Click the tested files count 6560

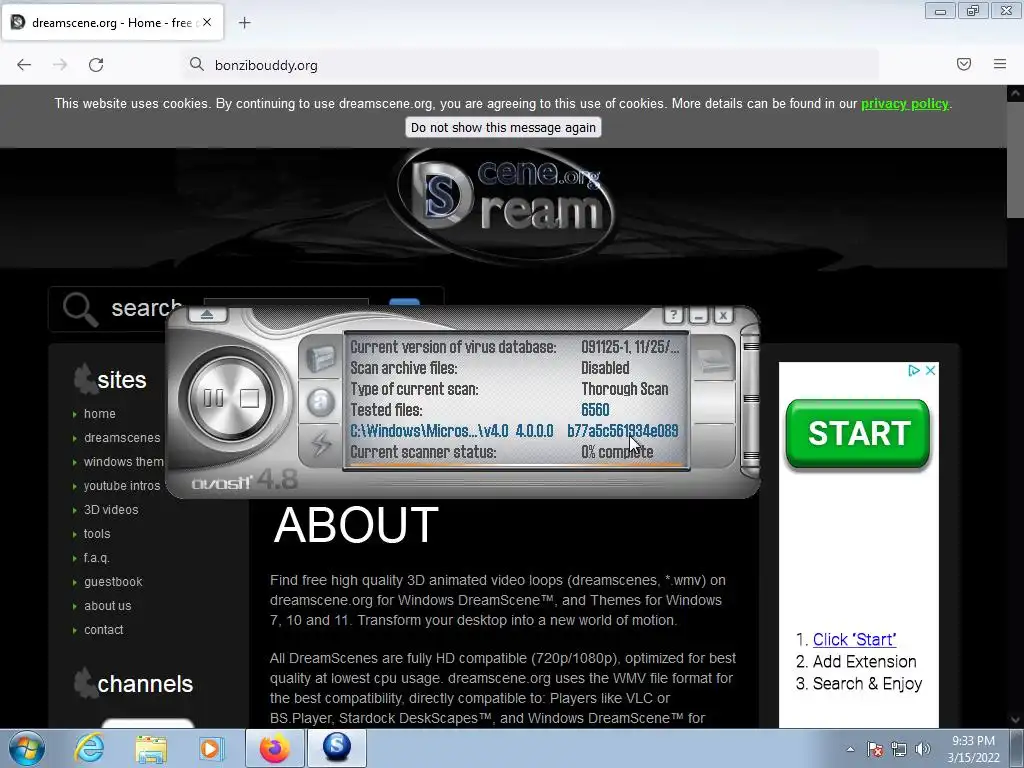pos(595,410)
